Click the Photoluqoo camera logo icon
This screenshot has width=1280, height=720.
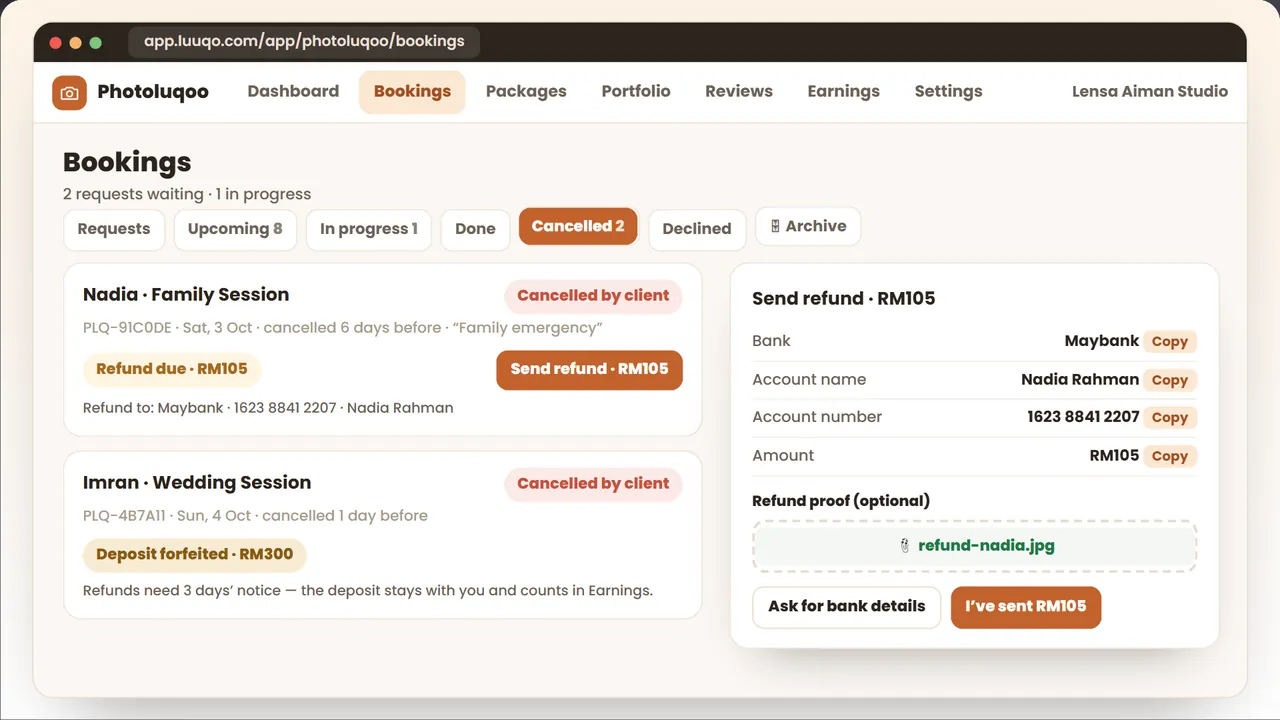coord(69,92)
